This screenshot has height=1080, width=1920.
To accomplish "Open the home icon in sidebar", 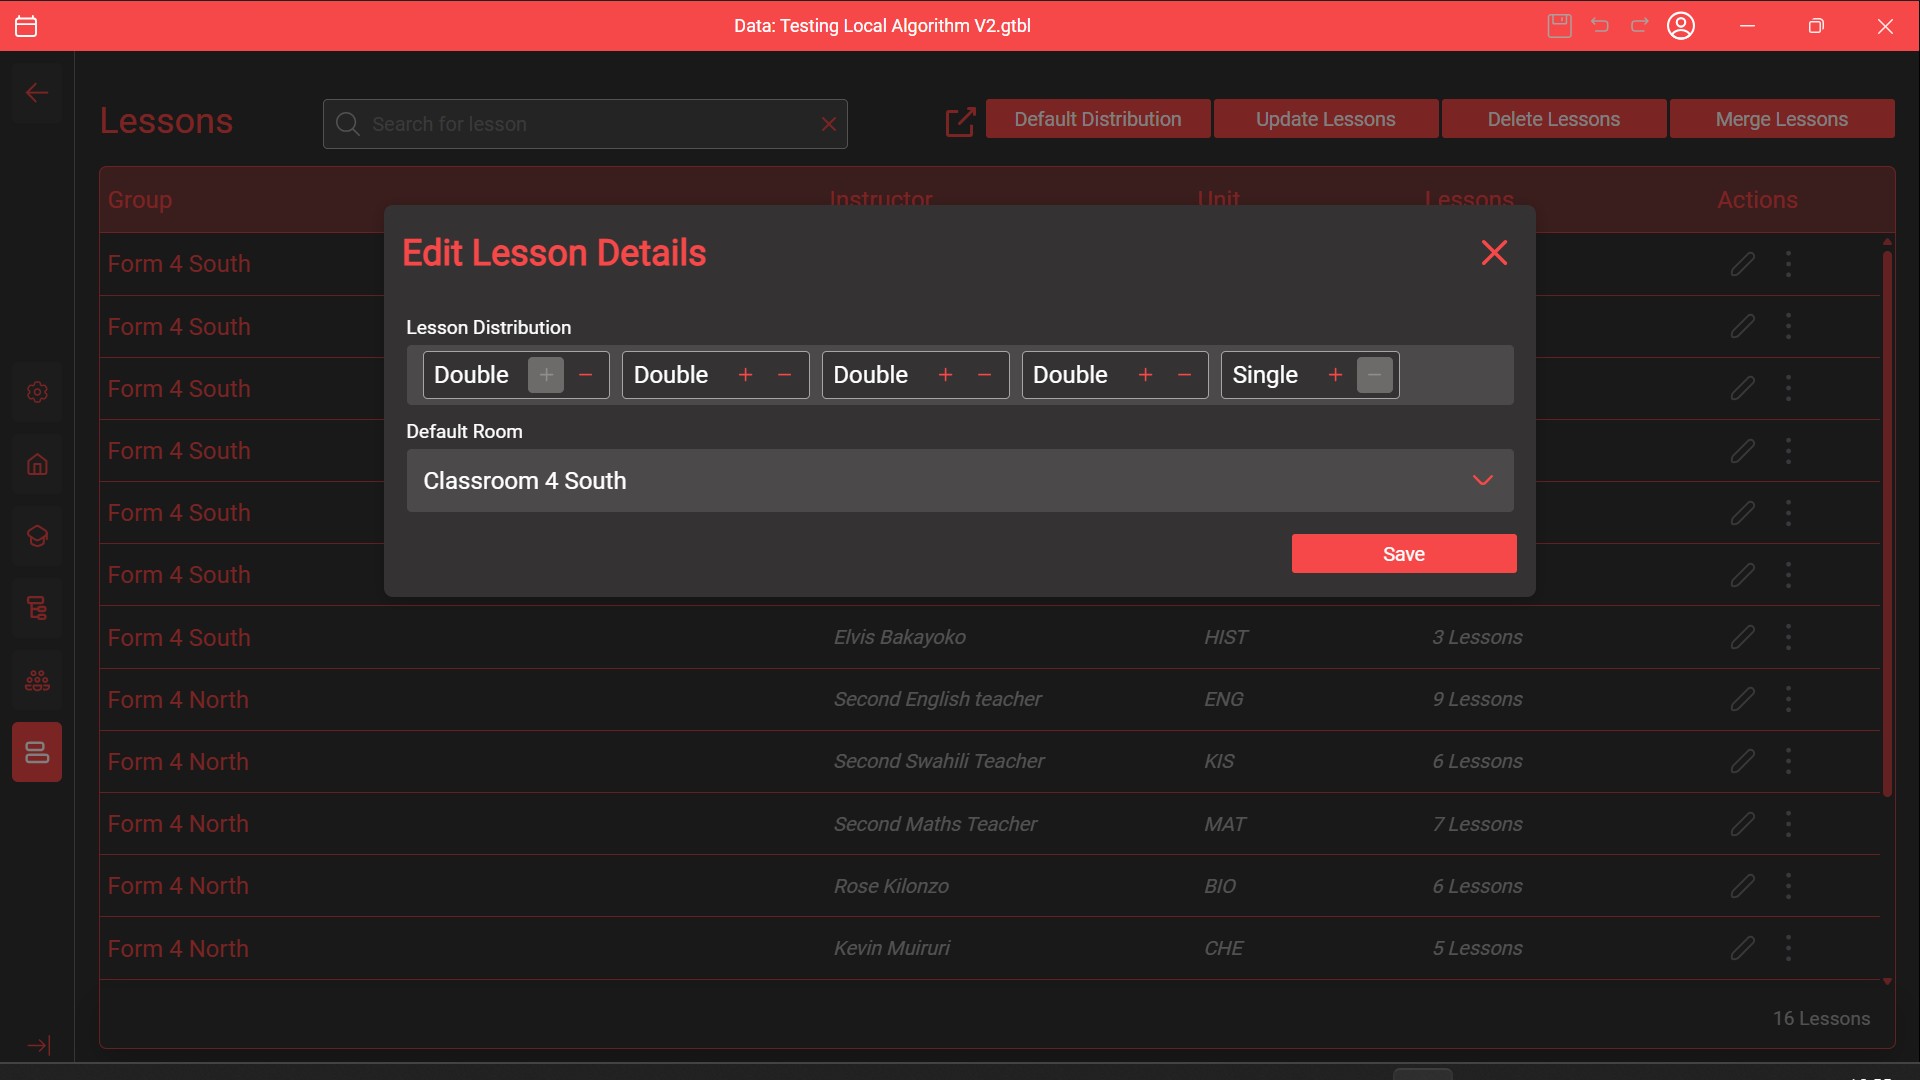I will (37, 465).
